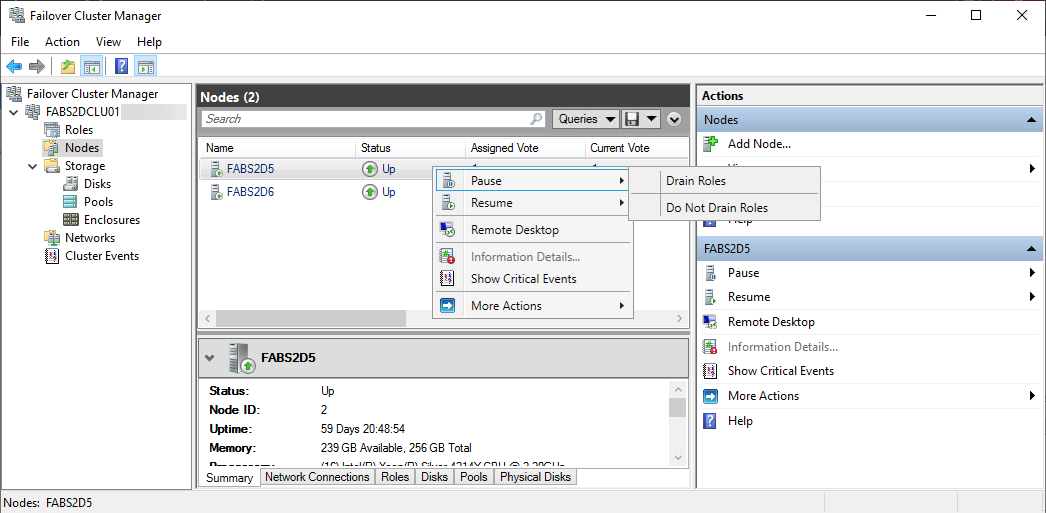Switch to the Roles tab
This screenshot has height=513, width=1046.
(394, 477)
